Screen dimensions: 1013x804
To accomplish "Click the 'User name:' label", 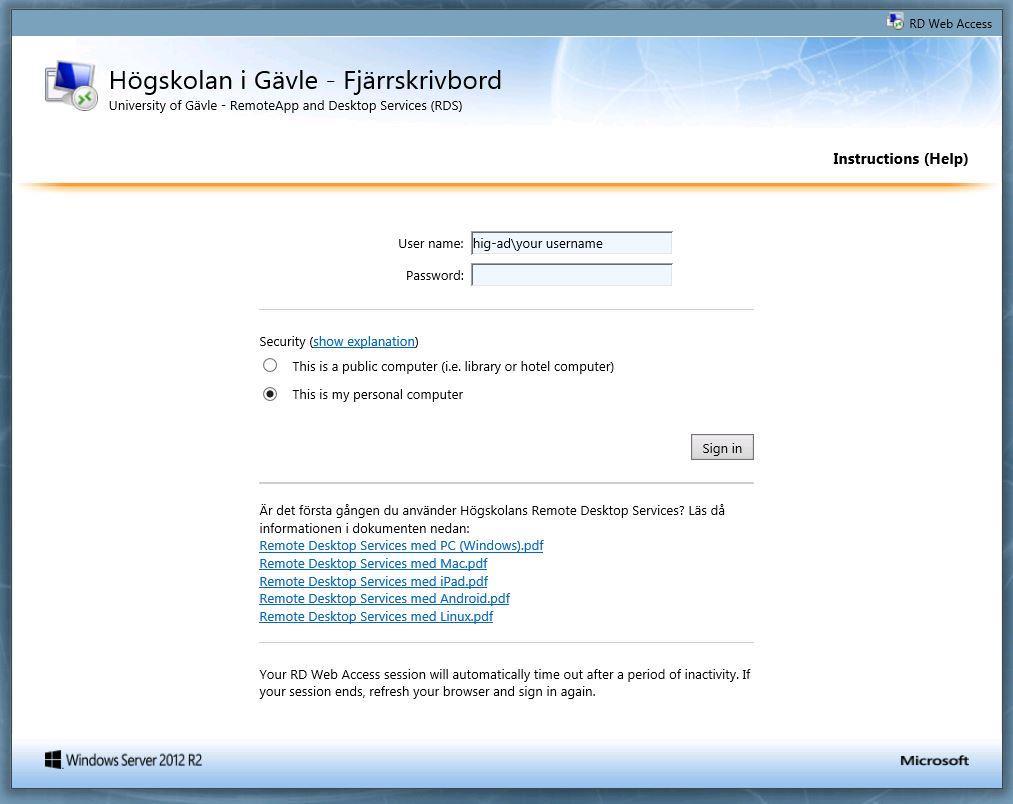I will tap(430, 244).
